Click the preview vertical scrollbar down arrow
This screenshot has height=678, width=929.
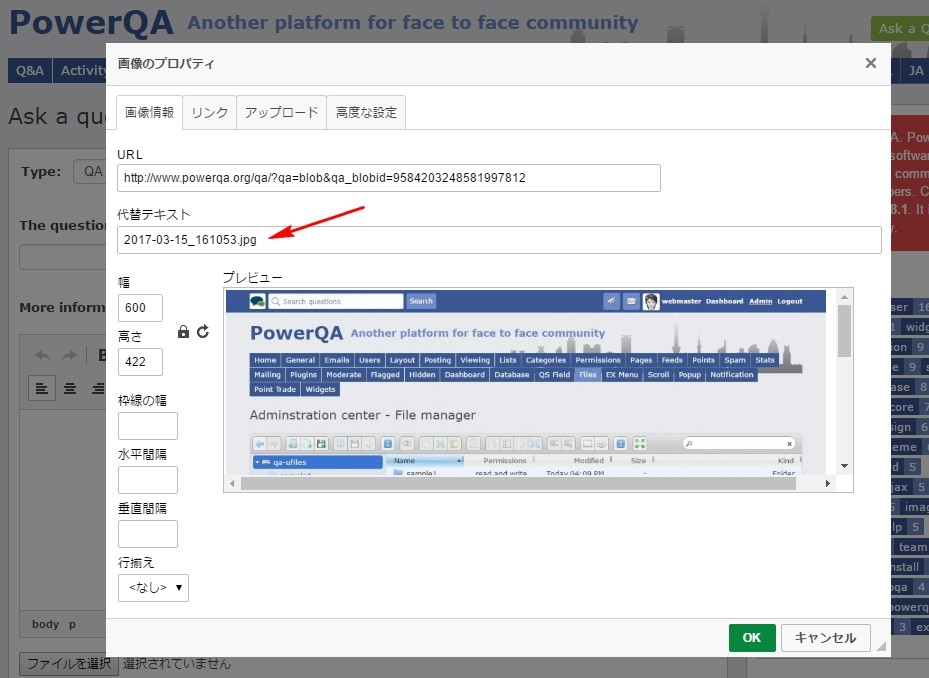[x=845, y=466]
